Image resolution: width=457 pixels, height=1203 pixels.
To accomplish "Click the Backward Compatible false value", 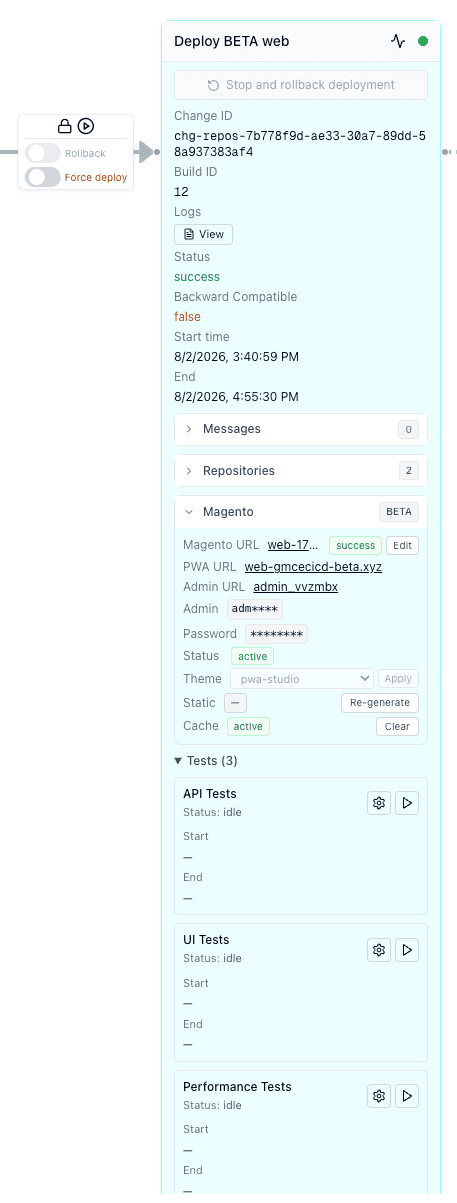I will click(x=187, y=317).
